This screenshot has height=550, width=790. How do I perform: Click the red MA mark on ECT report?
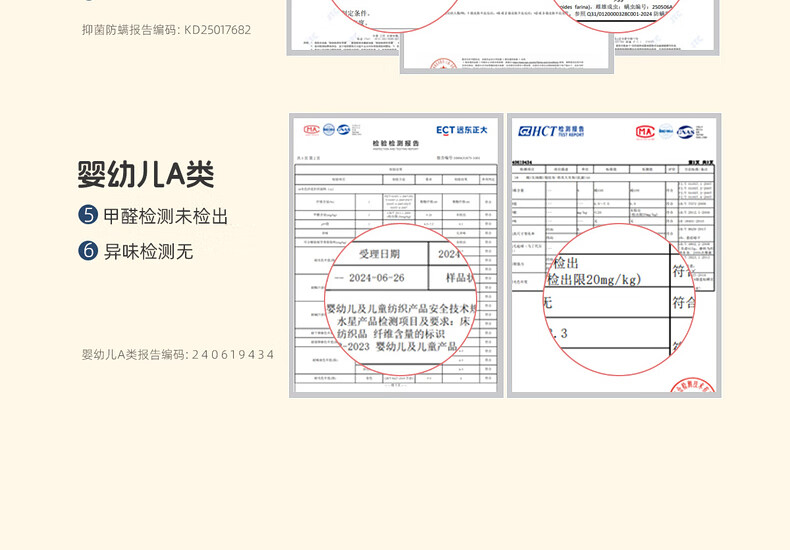(311, 129)
